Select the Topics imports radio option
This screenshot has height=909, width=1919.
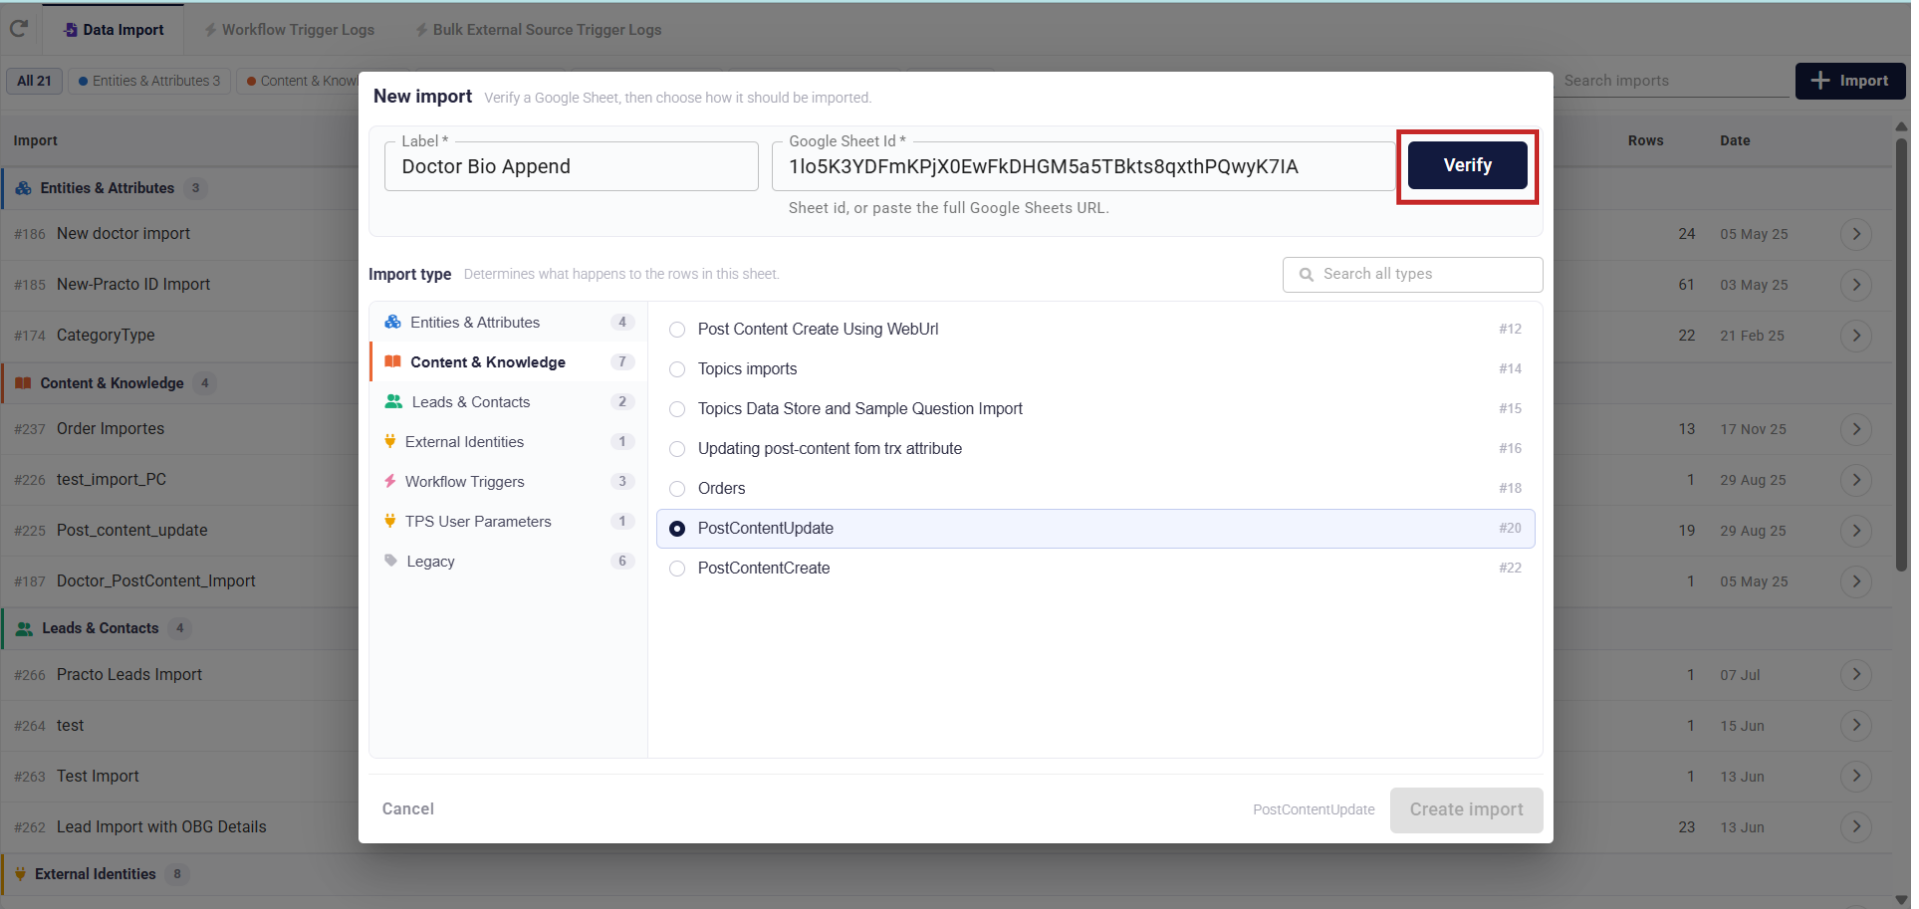(677, 369)
